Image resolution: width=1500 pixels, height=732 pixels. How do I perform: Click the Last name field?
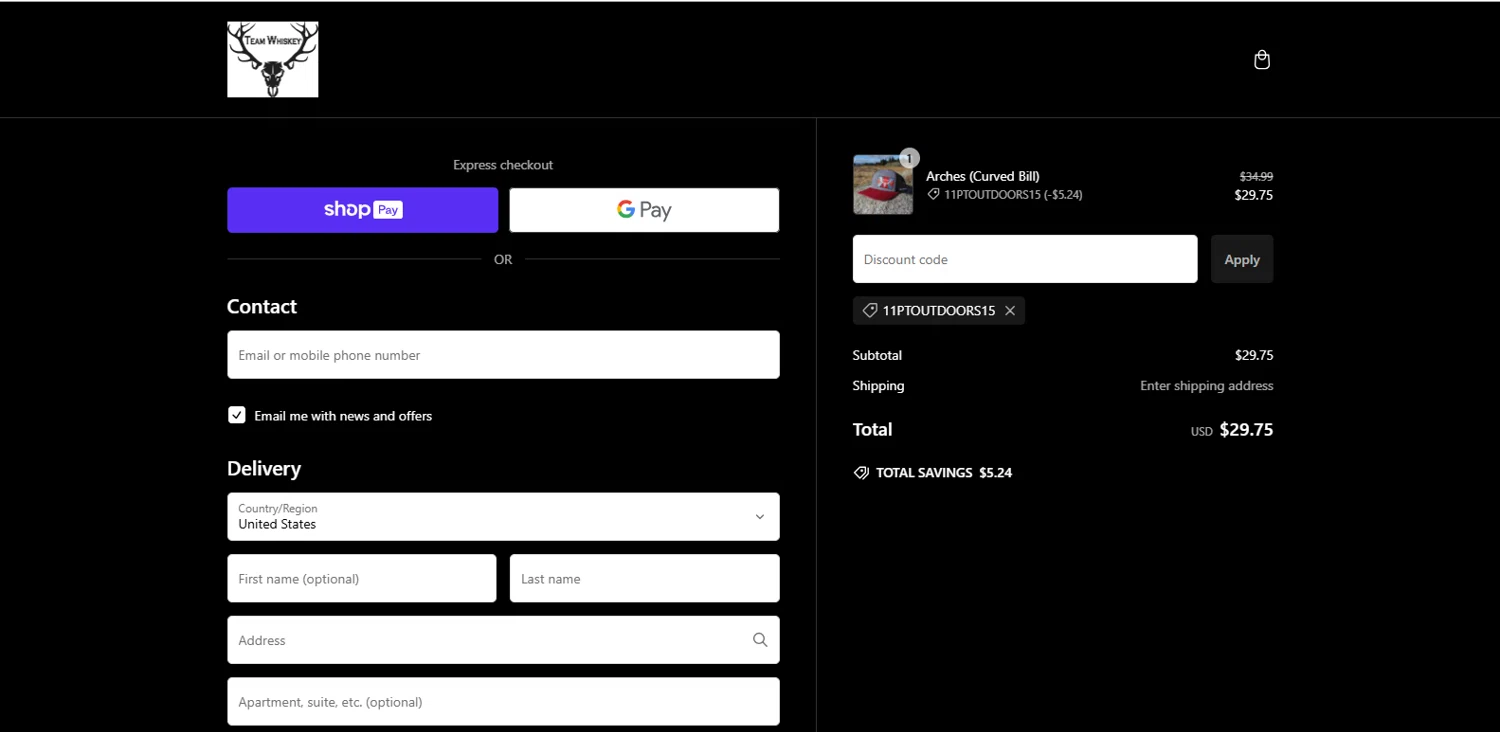[x=644, y=579]
